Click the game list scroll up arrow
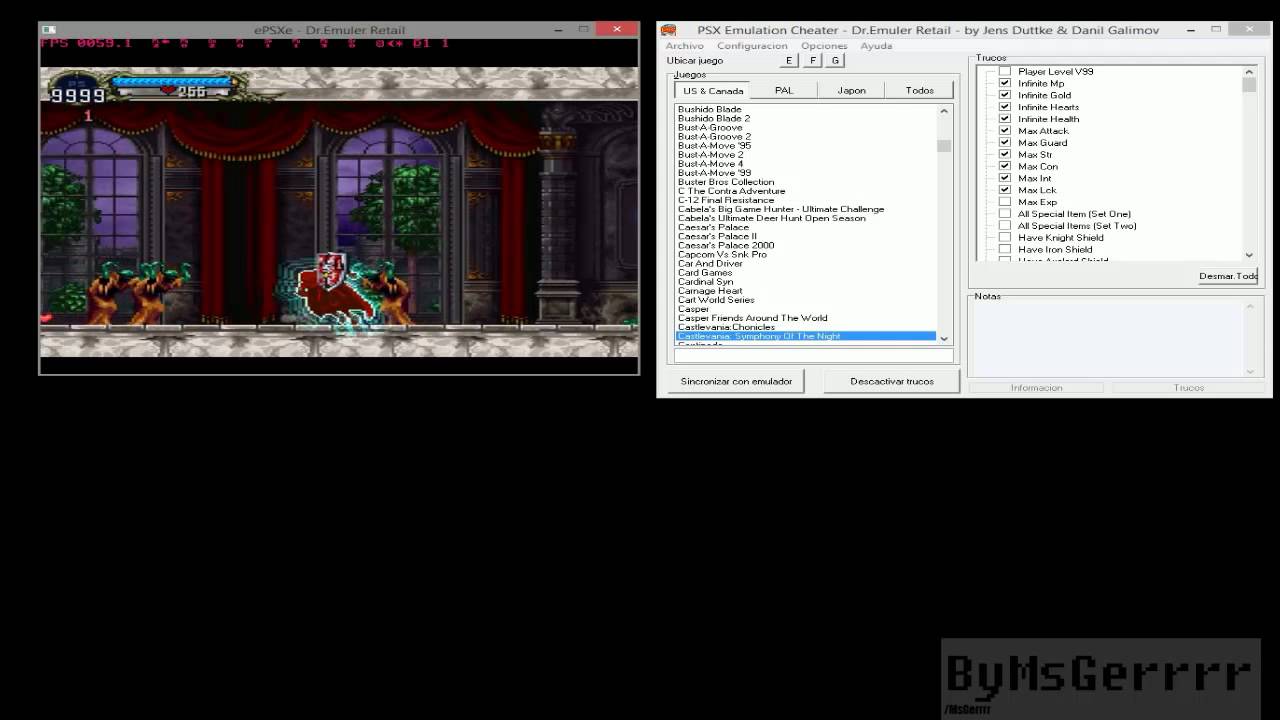The height and width of the screenshot is (720, 1280). click(x=944, y=111)
